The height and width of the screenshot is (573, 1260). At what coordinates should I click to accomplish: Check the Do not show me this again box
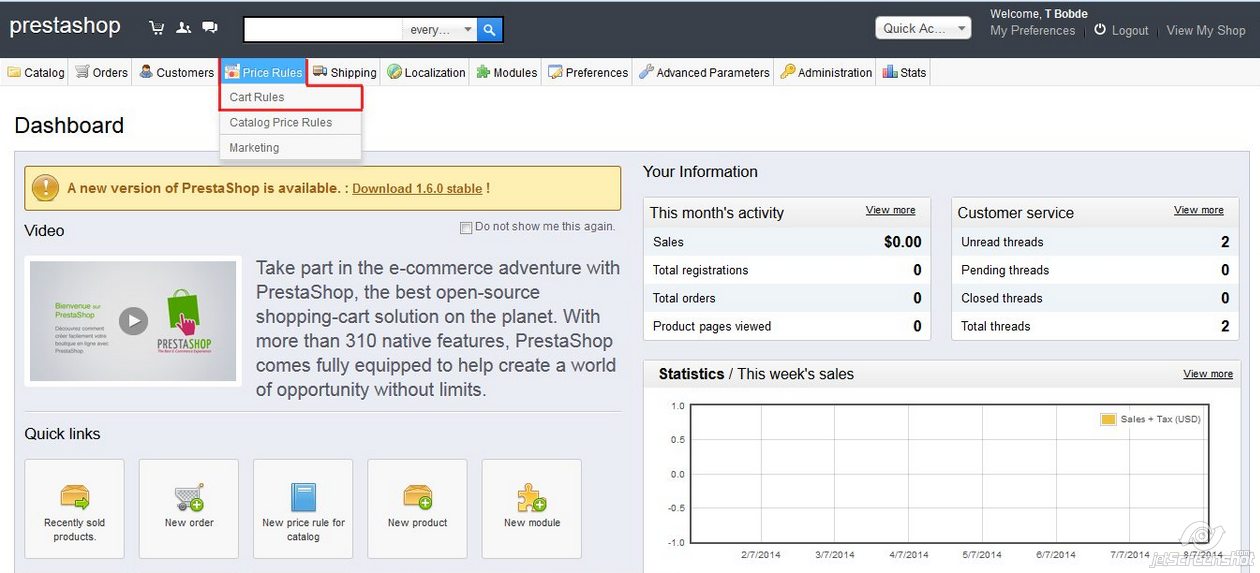pyautogui.click(x=466, y=228)
